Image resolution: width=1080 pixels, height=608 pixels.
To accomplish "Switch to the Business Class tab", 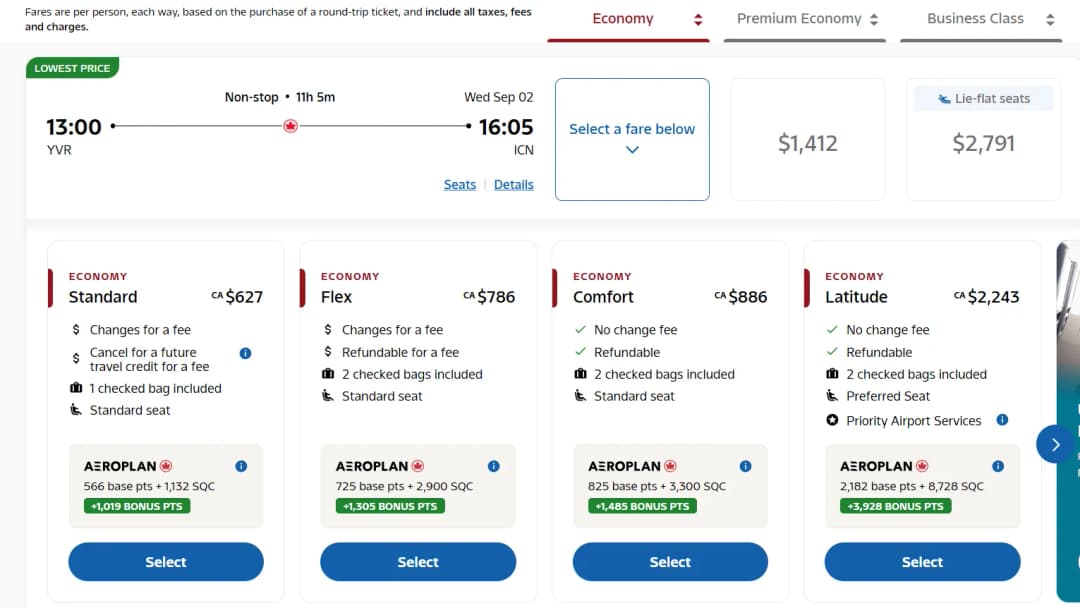I will [x=981, y=21].
